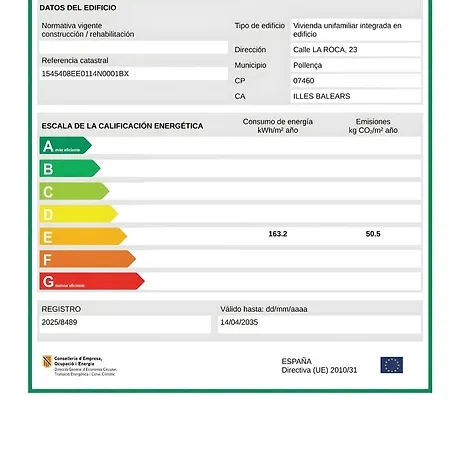Select the empty Normativa vigente field
Image resolution: width=450 pixels, height=450 pixels.
134,47
